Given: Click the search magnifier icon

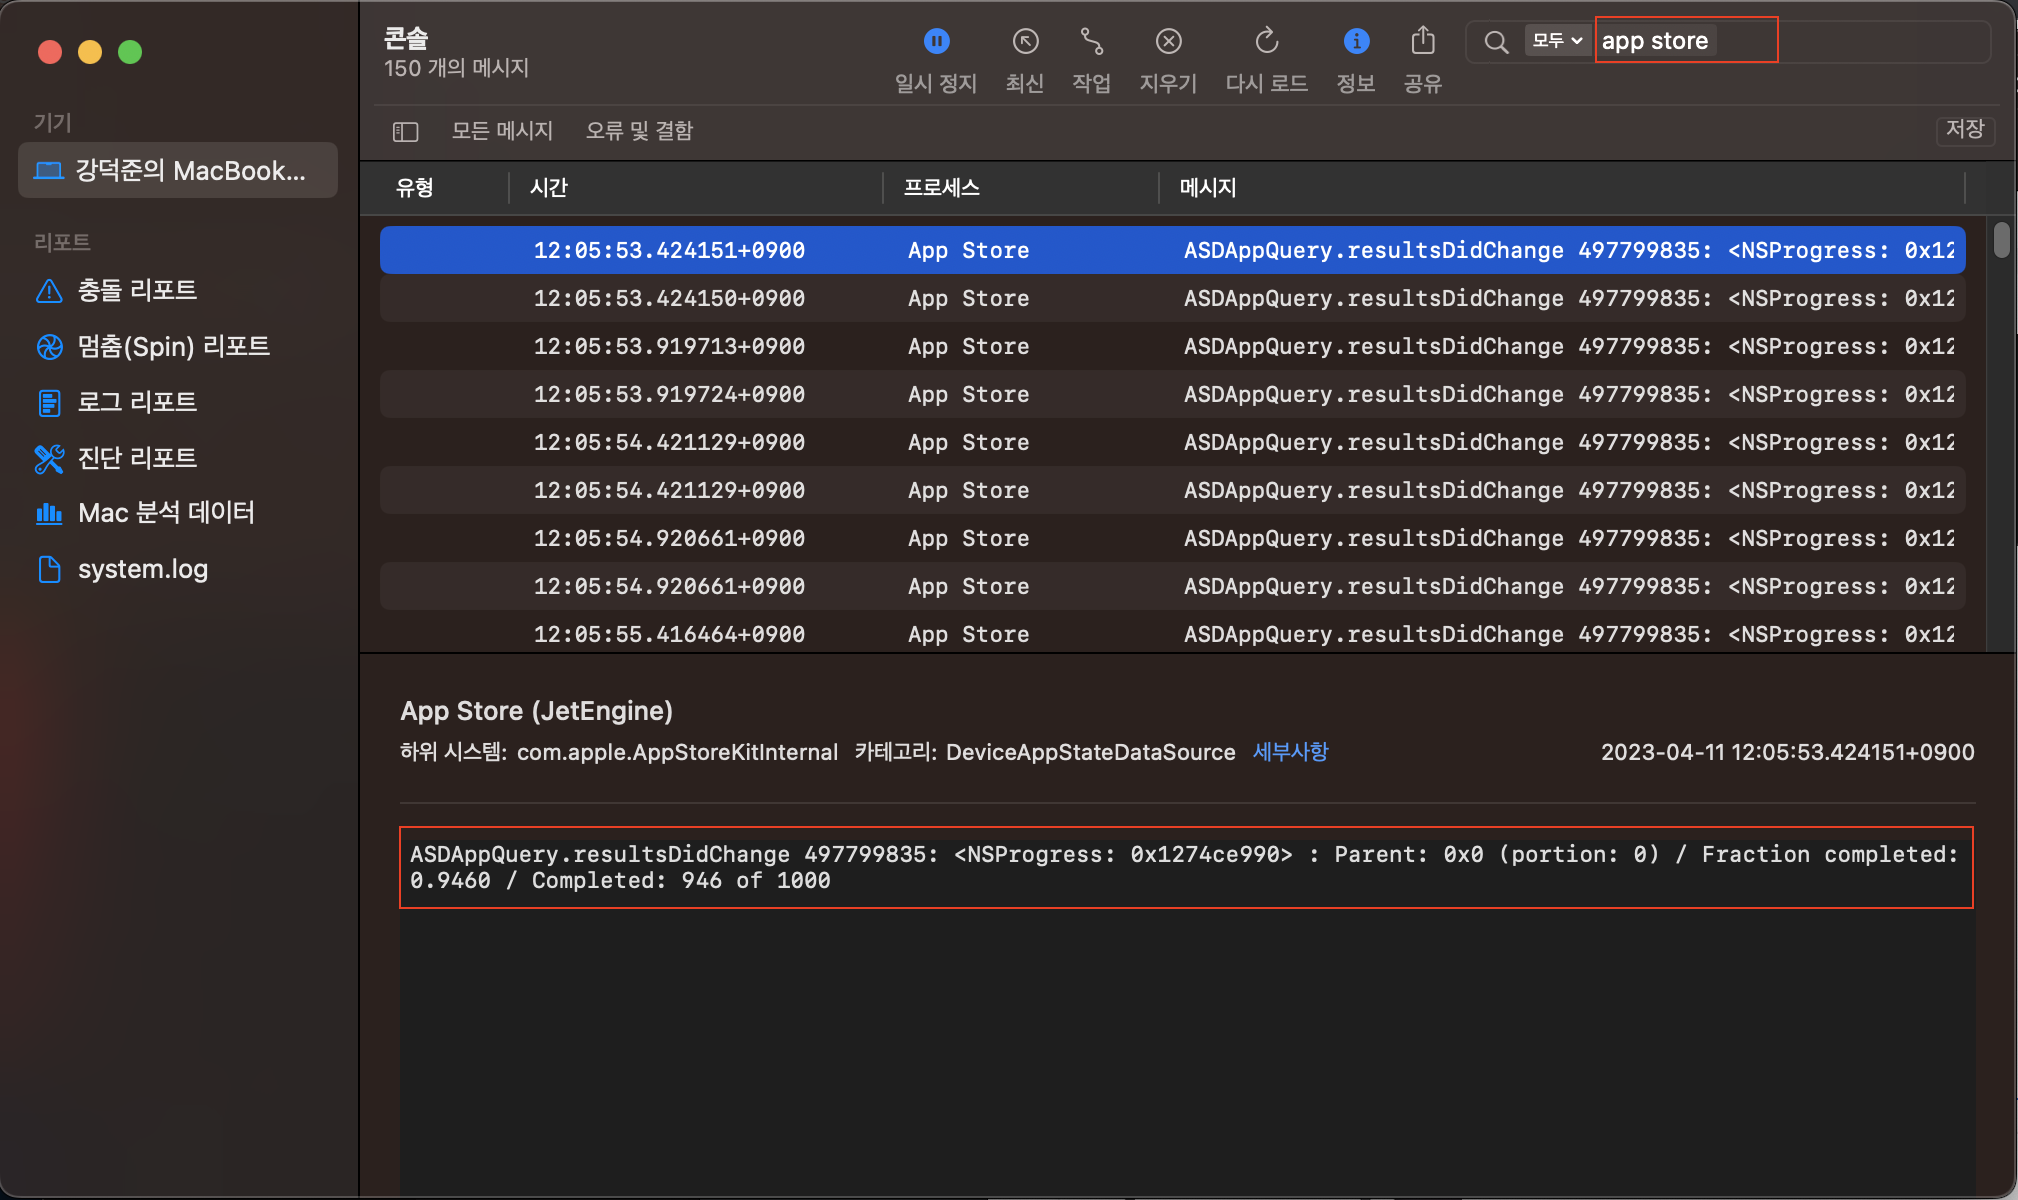Looking at the screenshot, I should click(x=1496, y=42).
